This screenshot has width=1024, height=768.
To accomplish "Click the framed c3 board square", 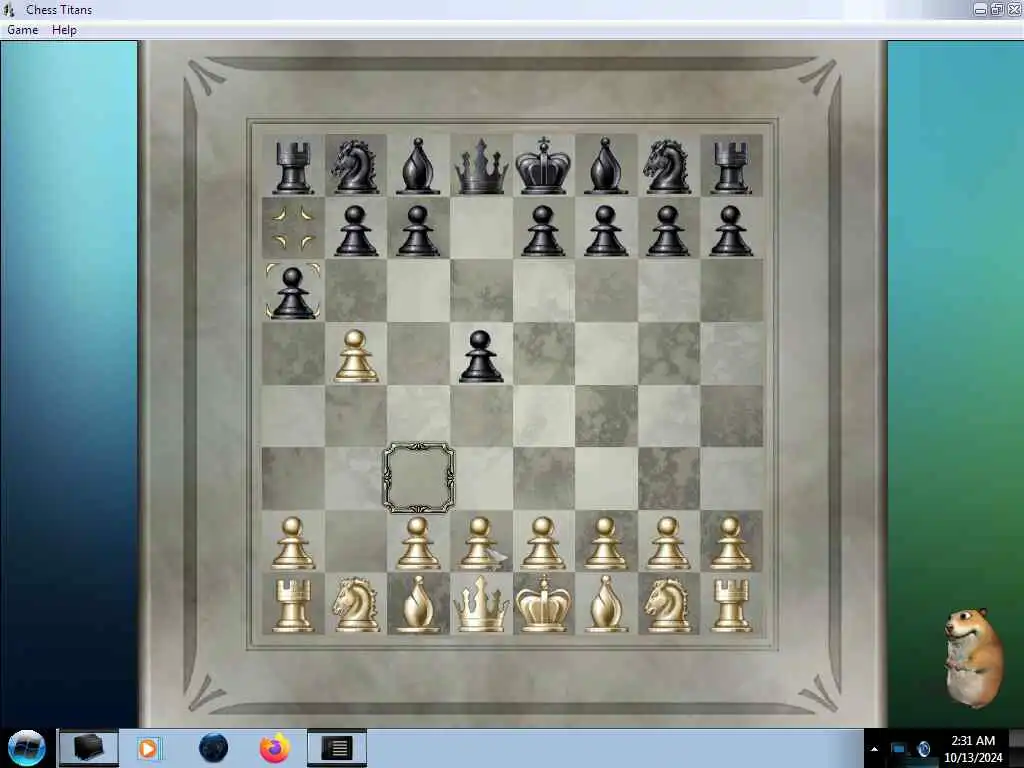I will pyautogui.click(x=418, y=478).
